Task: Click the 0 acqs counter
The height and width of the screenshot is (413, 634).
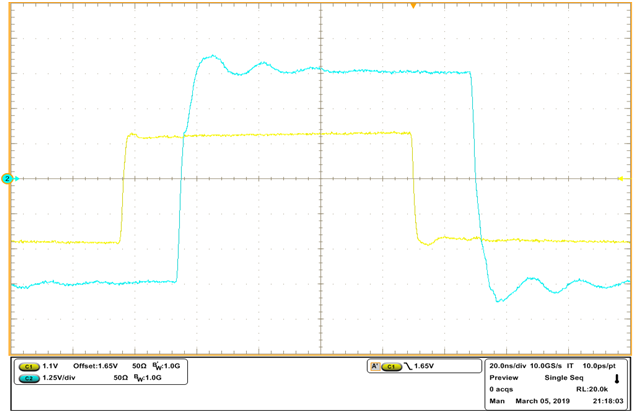Action: tap(501, 390)
